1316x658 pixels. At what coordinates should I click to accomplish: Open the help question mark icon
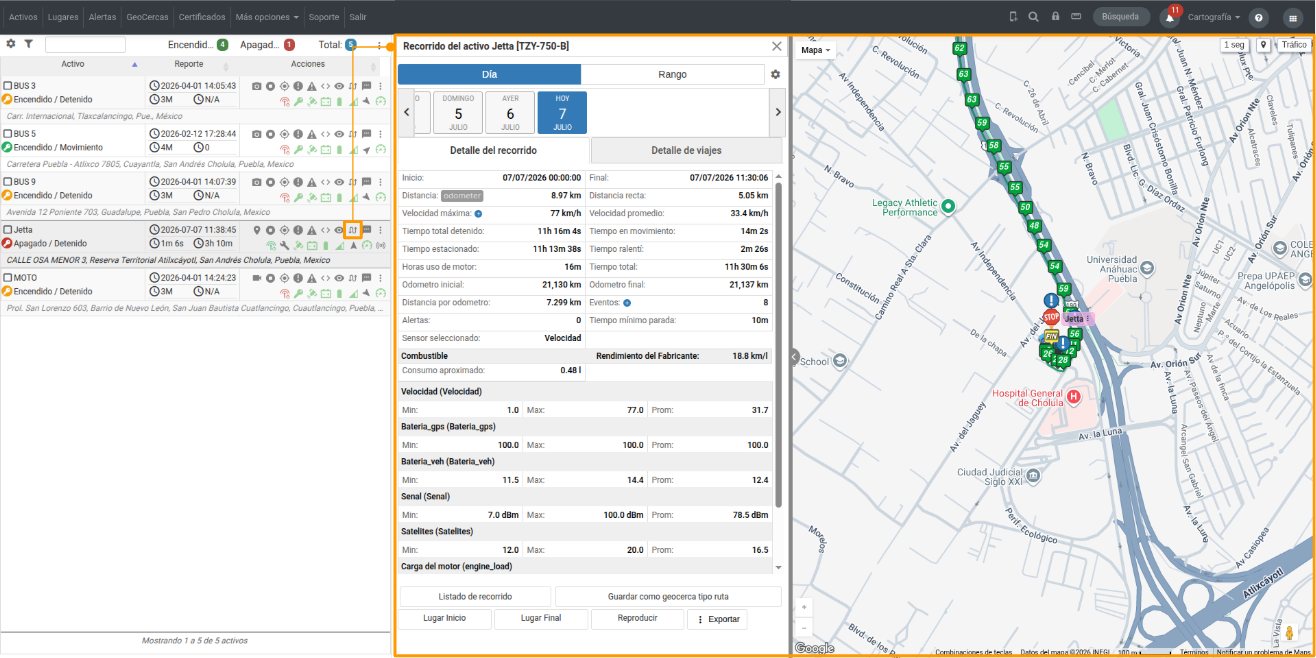pyautogui.click(x=1259, y=17)
